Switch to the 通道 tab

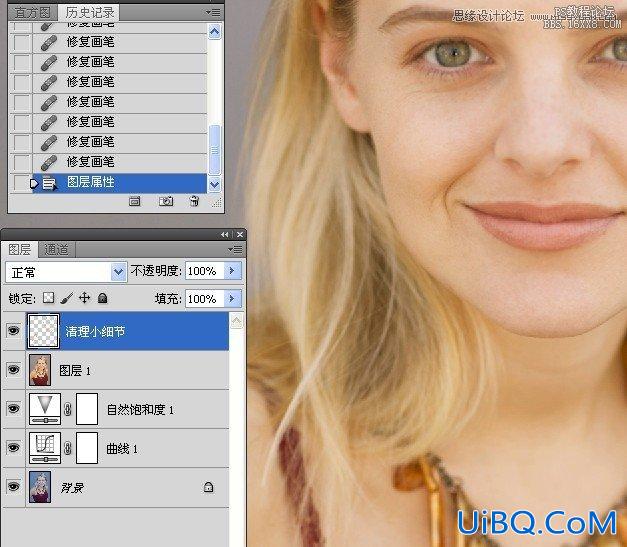click(x=56, y=250)
